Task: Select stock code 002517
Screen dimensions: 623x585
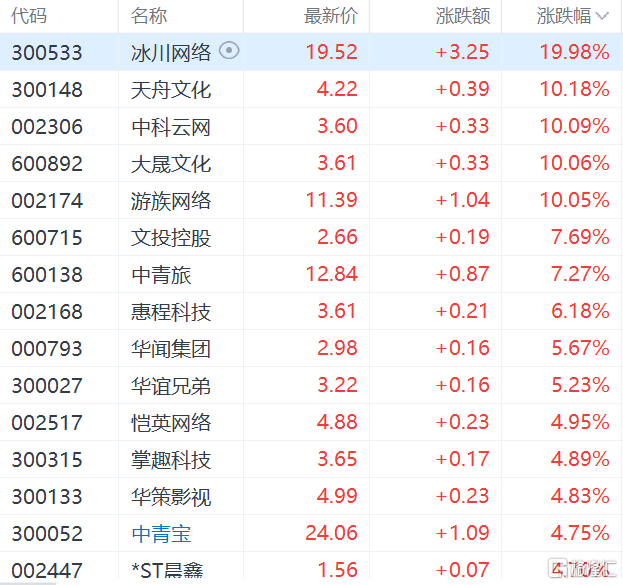Action: tap(47, 422)
